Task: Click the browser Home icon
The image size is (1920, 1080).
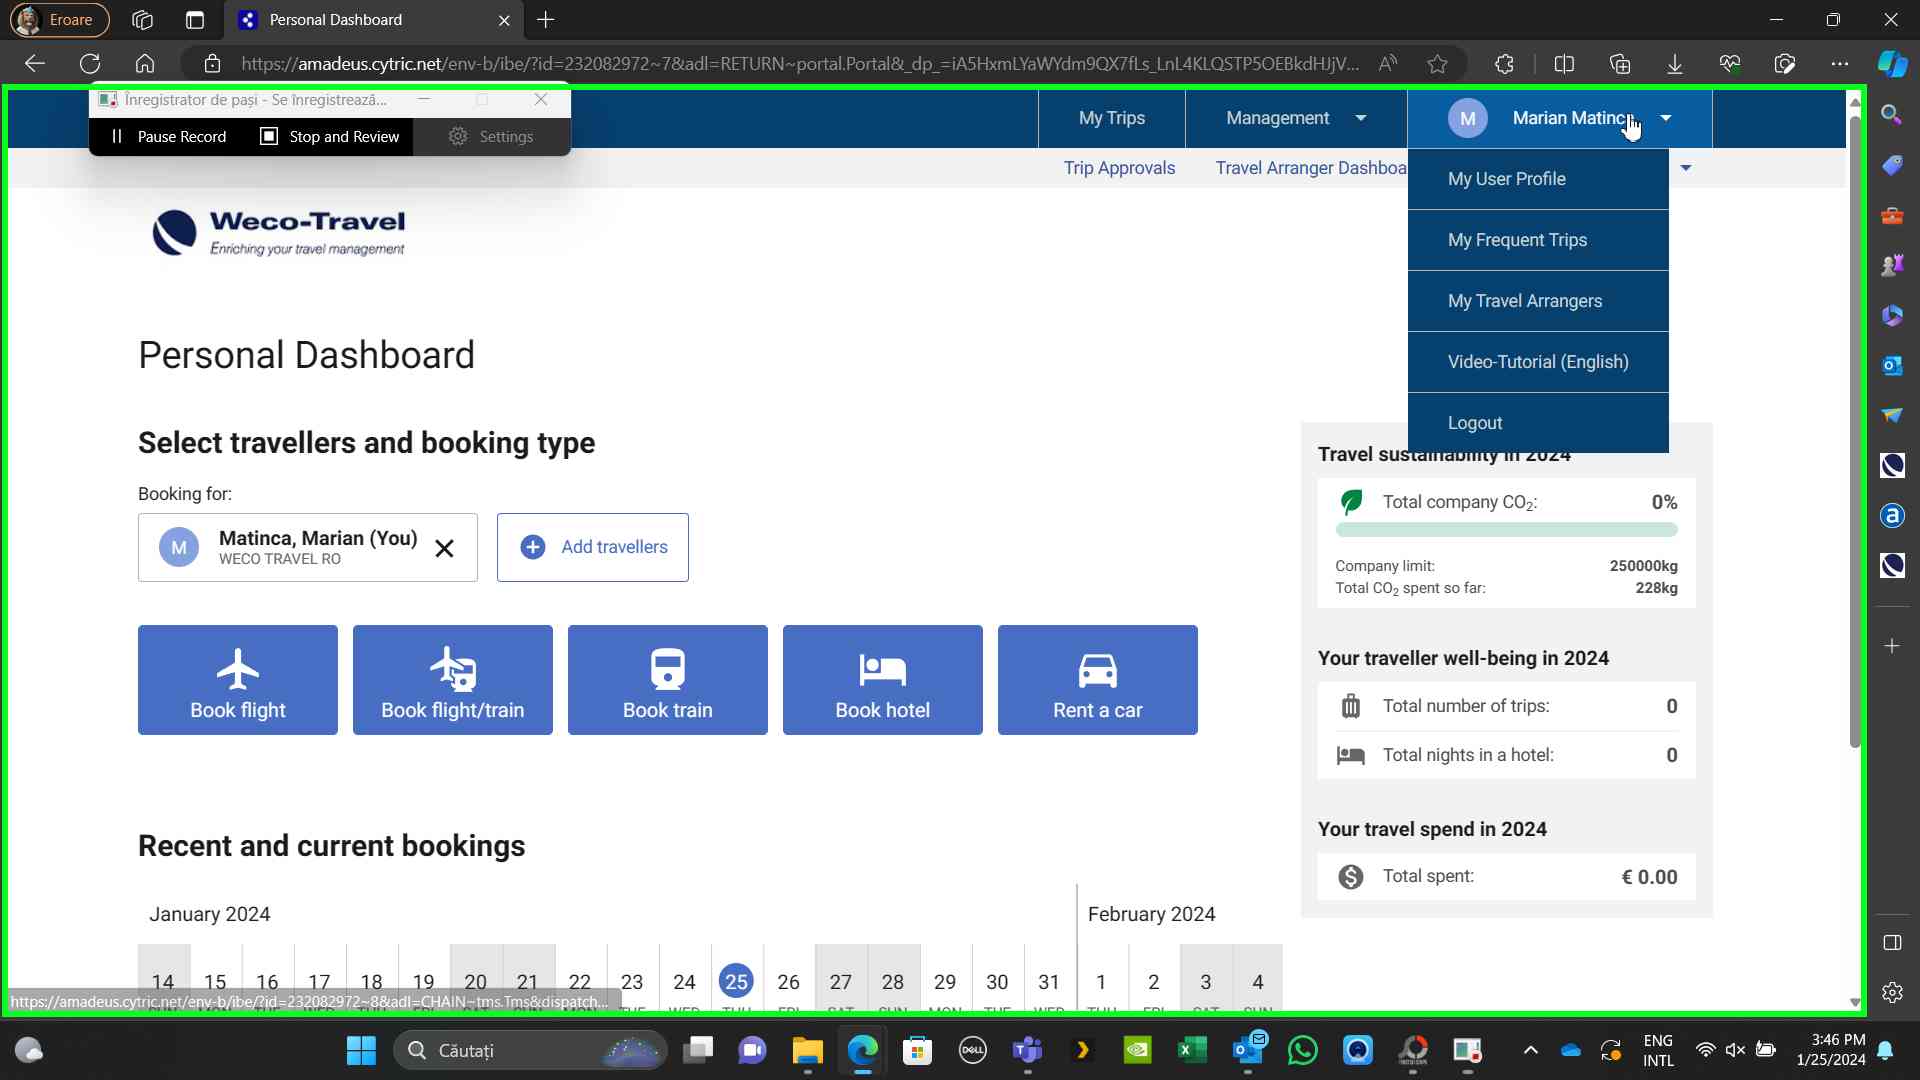Action: pos(145,64)
